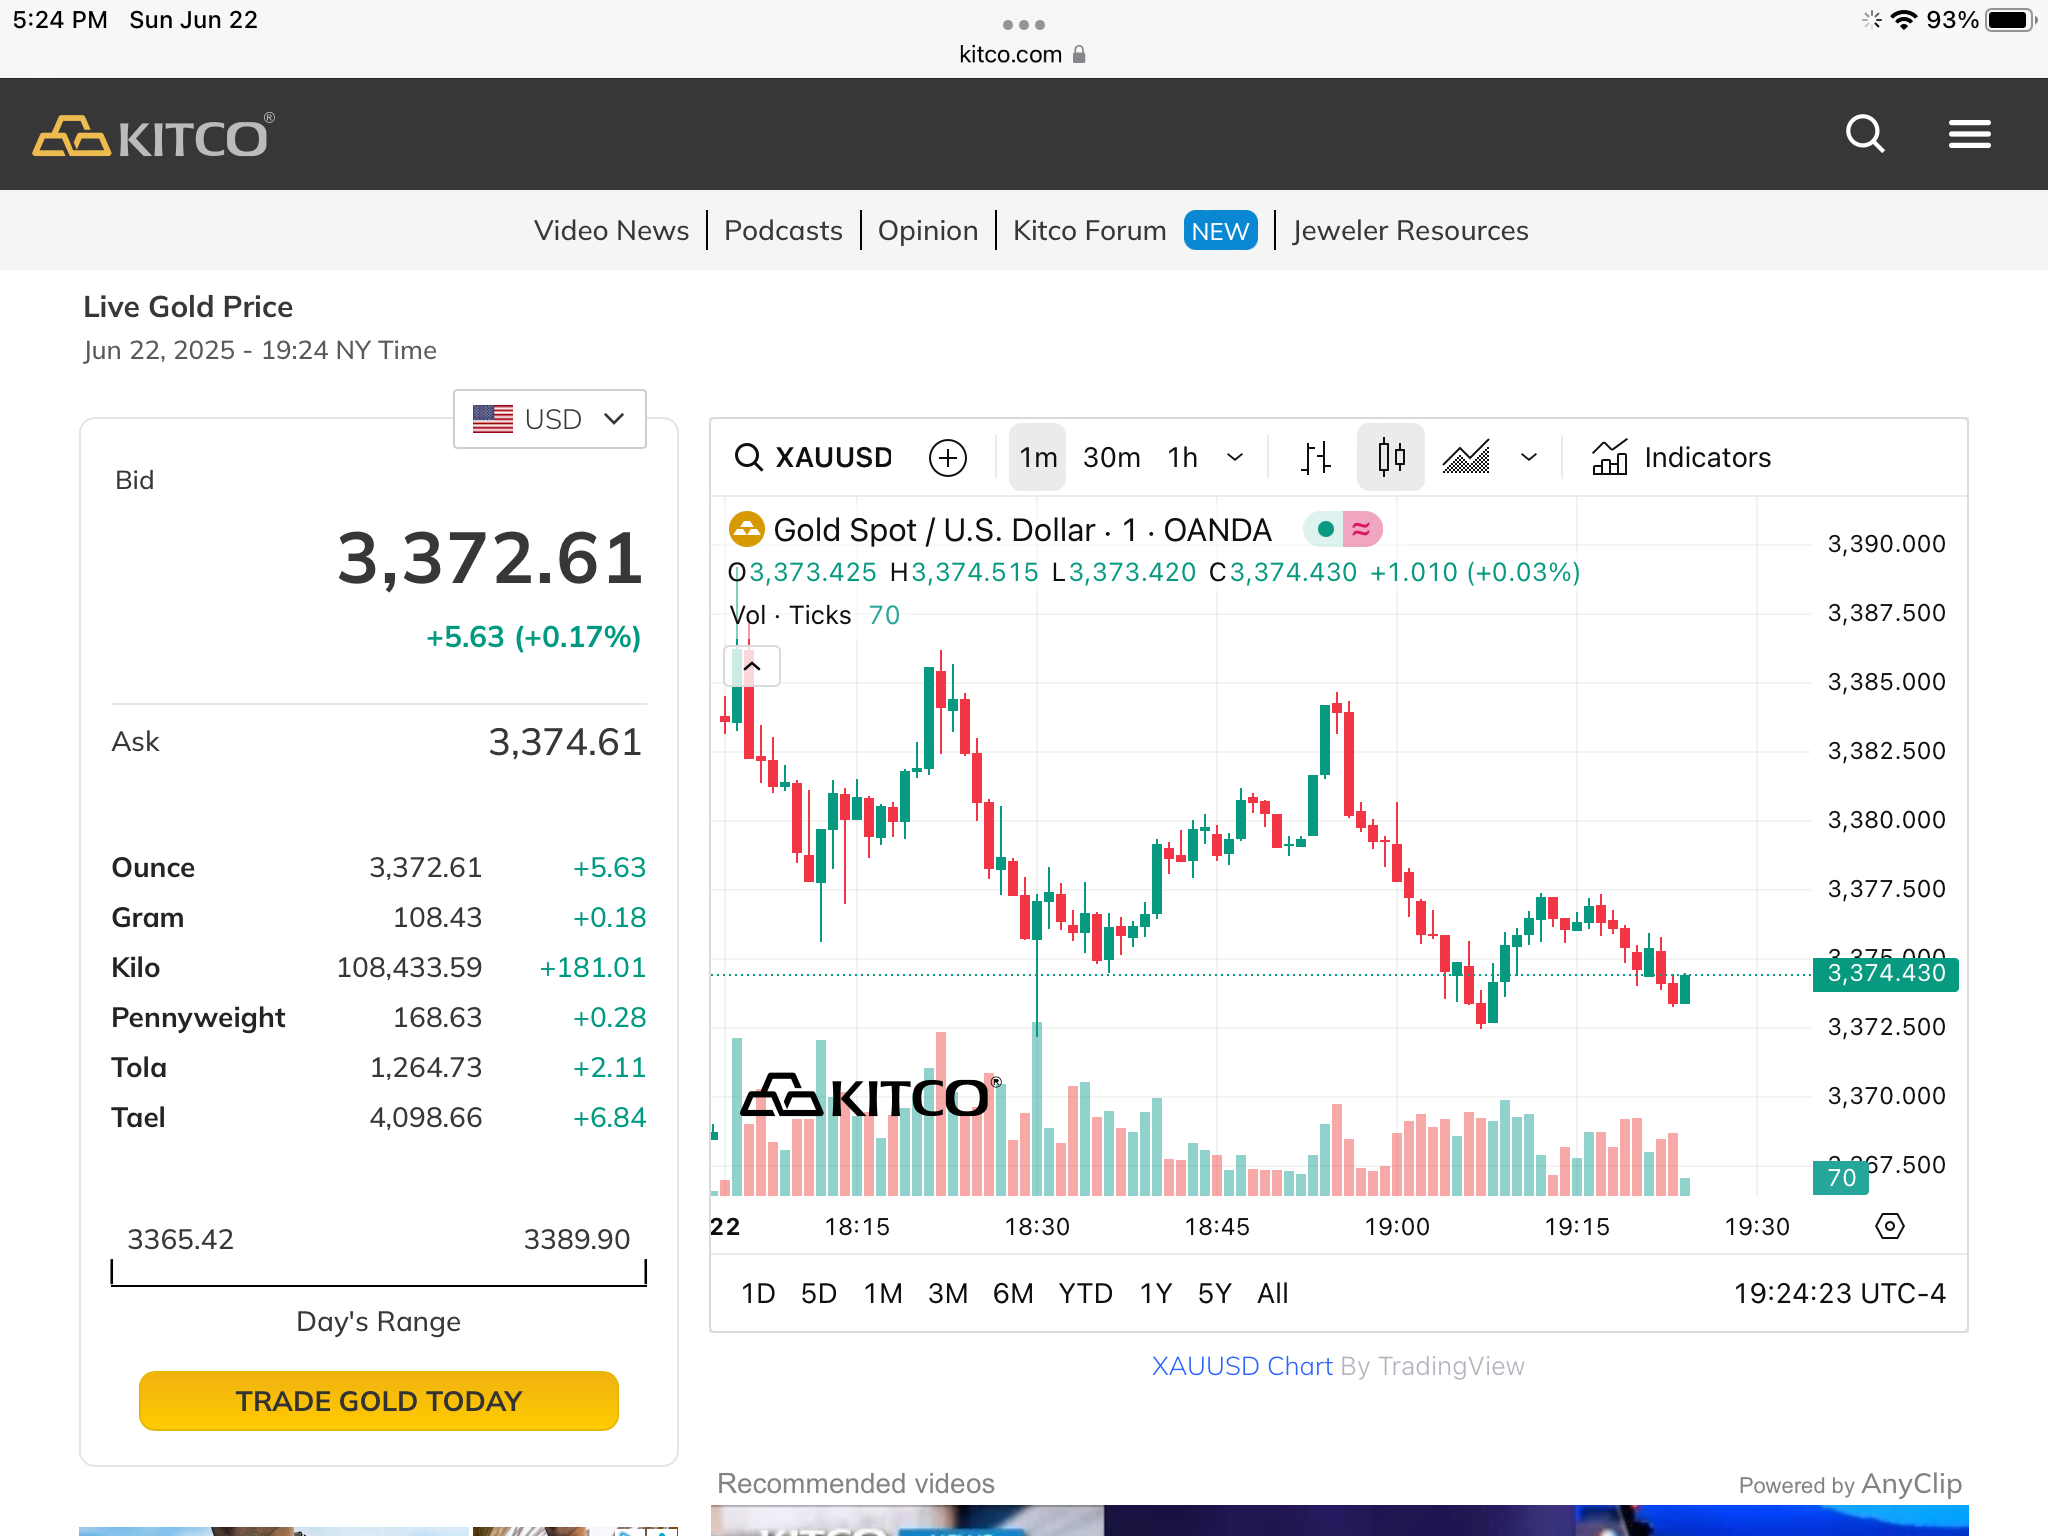The width and height of the screenshot is (2048, 1536).
Task: Switch to 5Y range
Action: pyautogui.click(x=1214, y=1294)
